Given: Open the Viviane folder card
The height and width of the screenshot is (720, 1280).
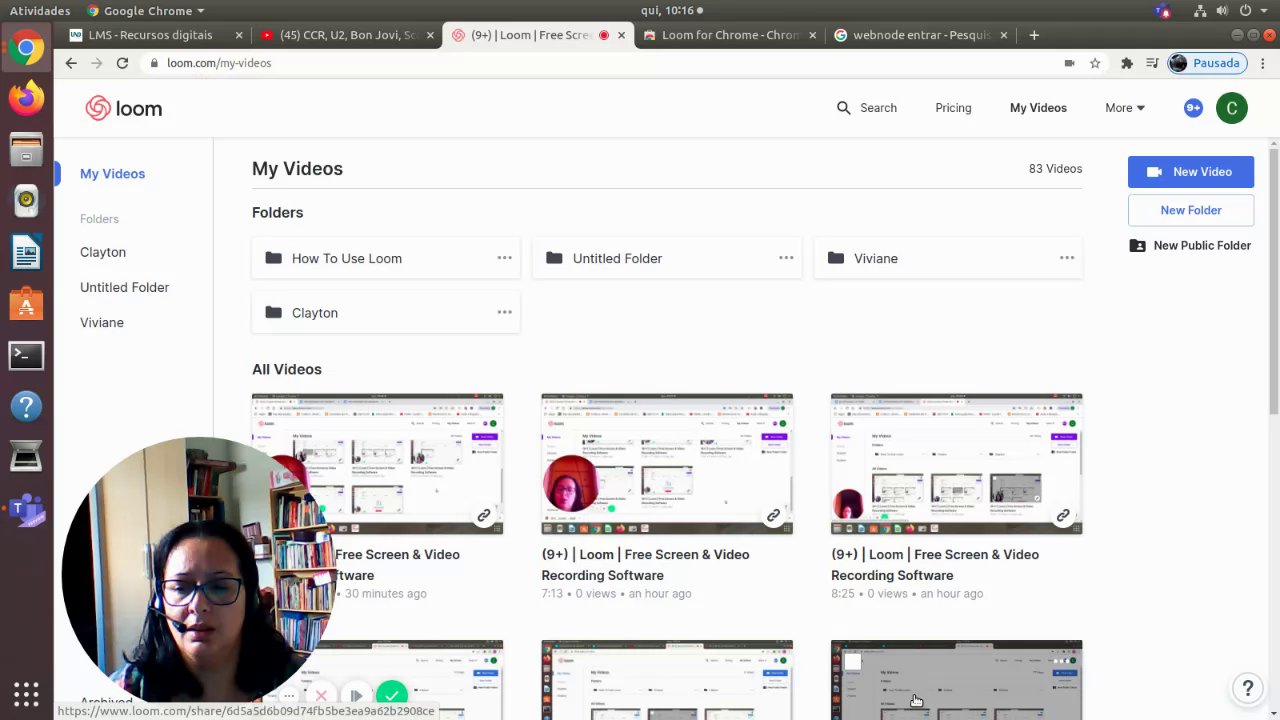Looking at the screenshot, I should click(x=948, y=258).
